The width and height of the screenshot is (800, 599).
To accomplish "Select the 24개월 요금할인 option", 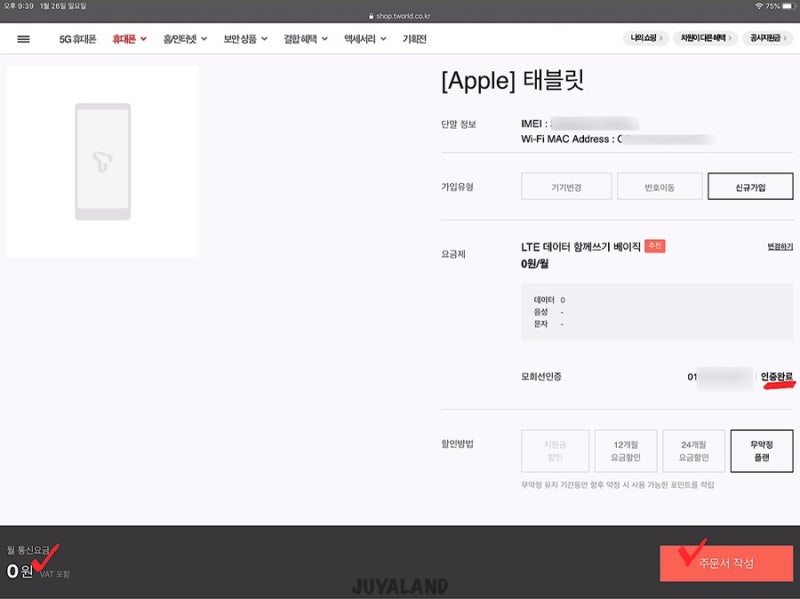I will click(x=693, y=451).
